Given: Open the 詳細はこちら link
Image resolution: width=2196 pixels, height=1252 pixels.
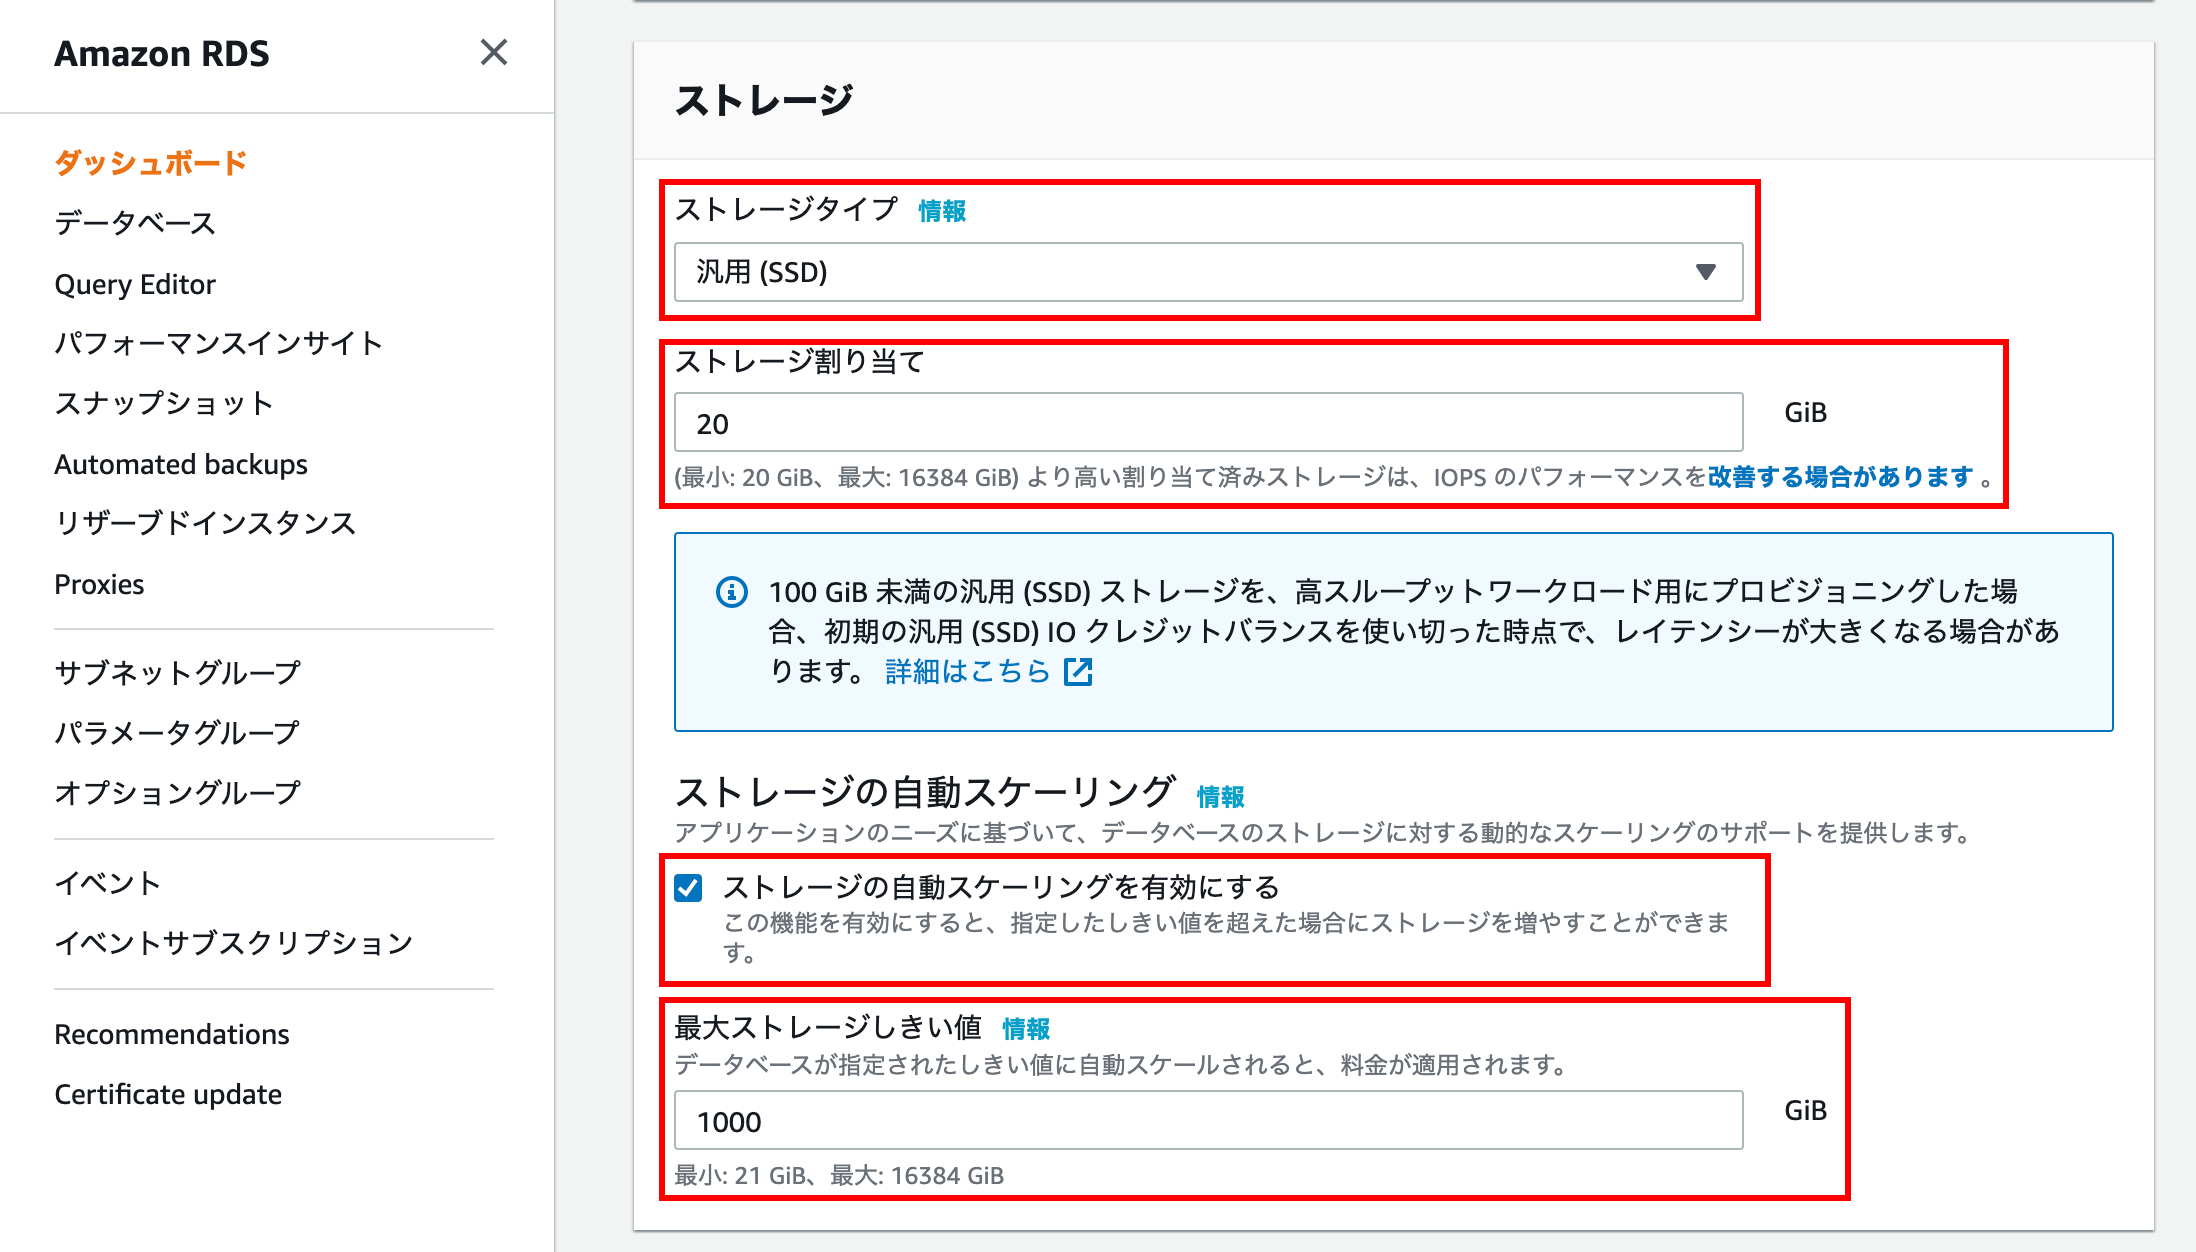Looking at the screenshot, I should point(967,672).
